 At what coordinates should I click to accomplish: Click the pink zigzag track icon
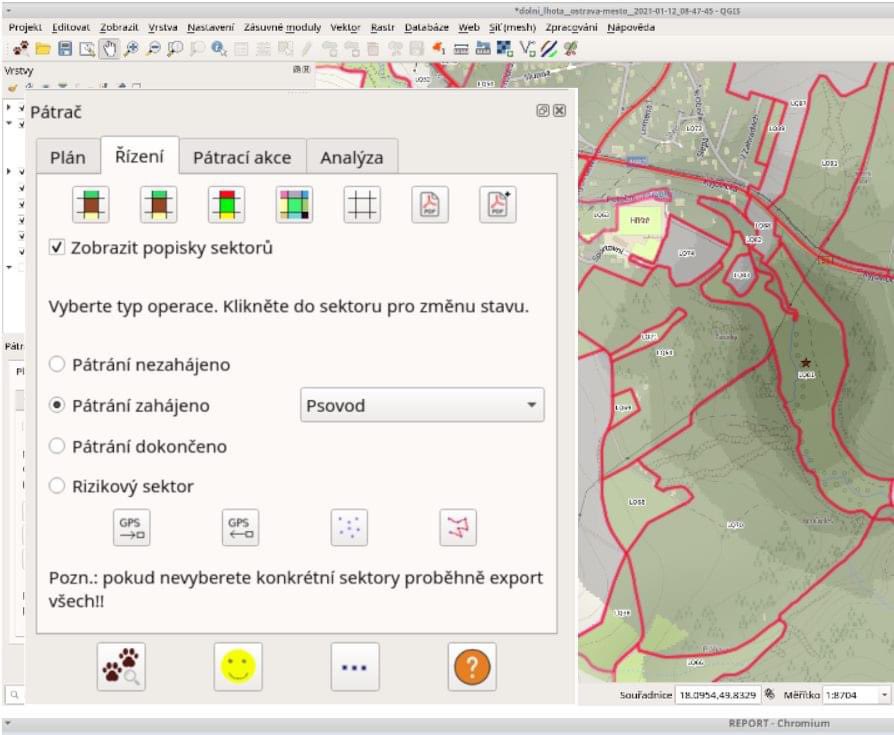458,527
